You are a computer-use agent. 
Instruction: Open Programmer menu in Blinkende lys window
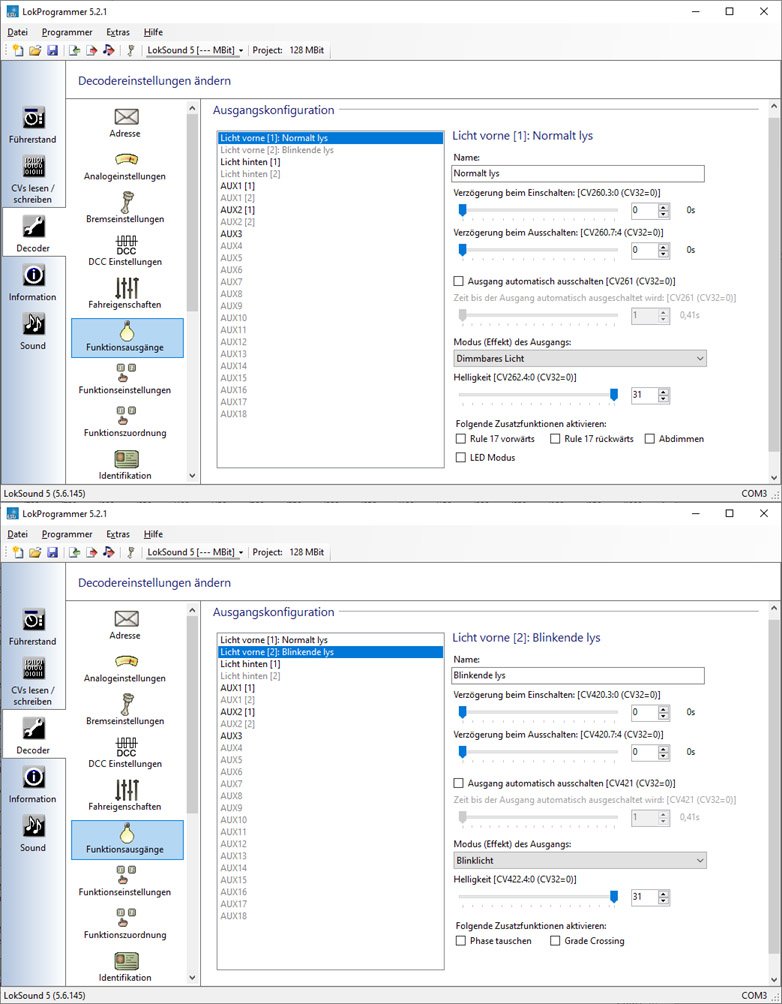(67, 534)
